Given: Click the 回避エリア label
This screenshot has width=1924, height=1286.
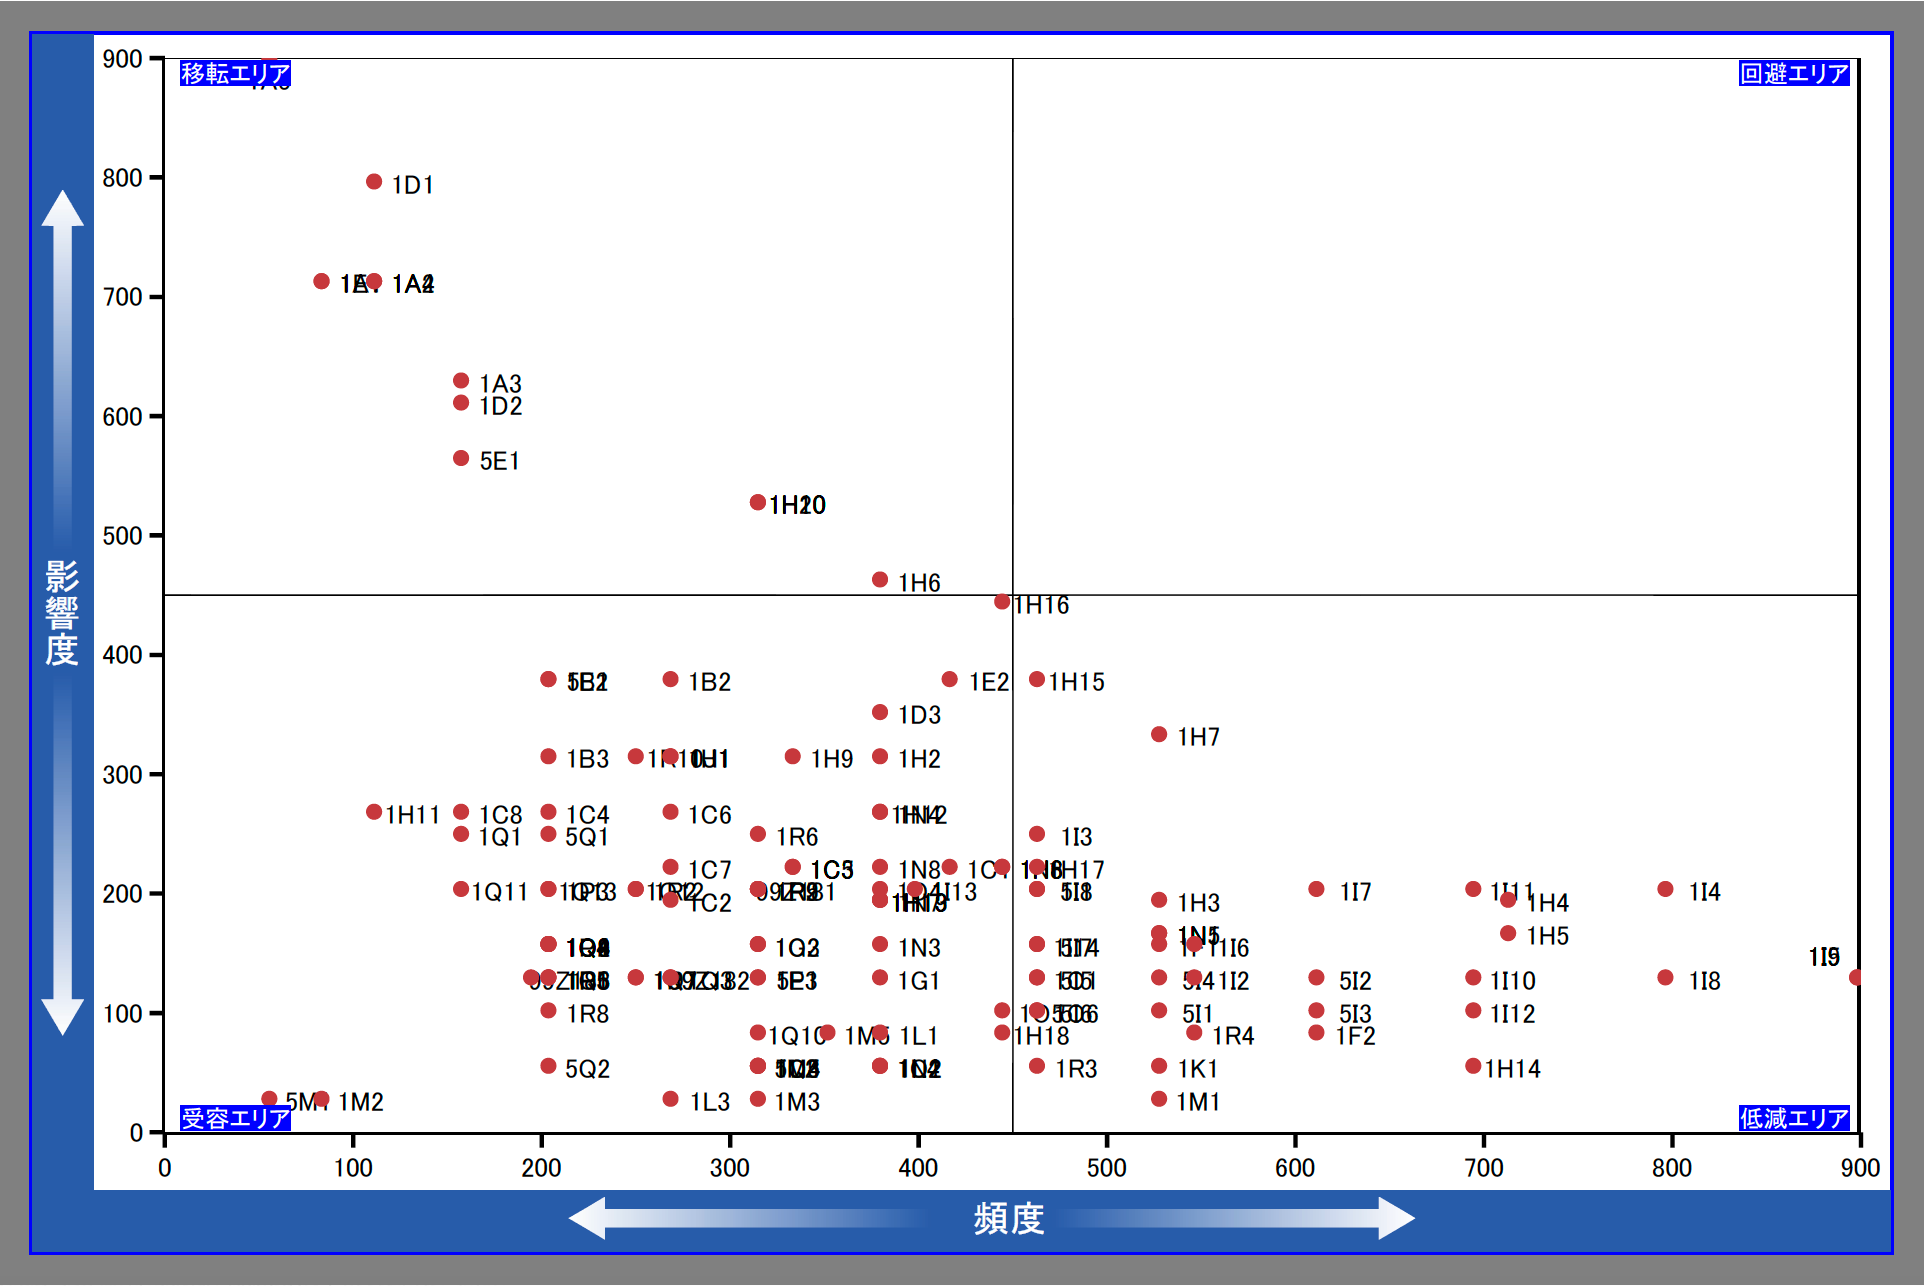Looking at the screenshot, I should click(x=1794, y=73).
